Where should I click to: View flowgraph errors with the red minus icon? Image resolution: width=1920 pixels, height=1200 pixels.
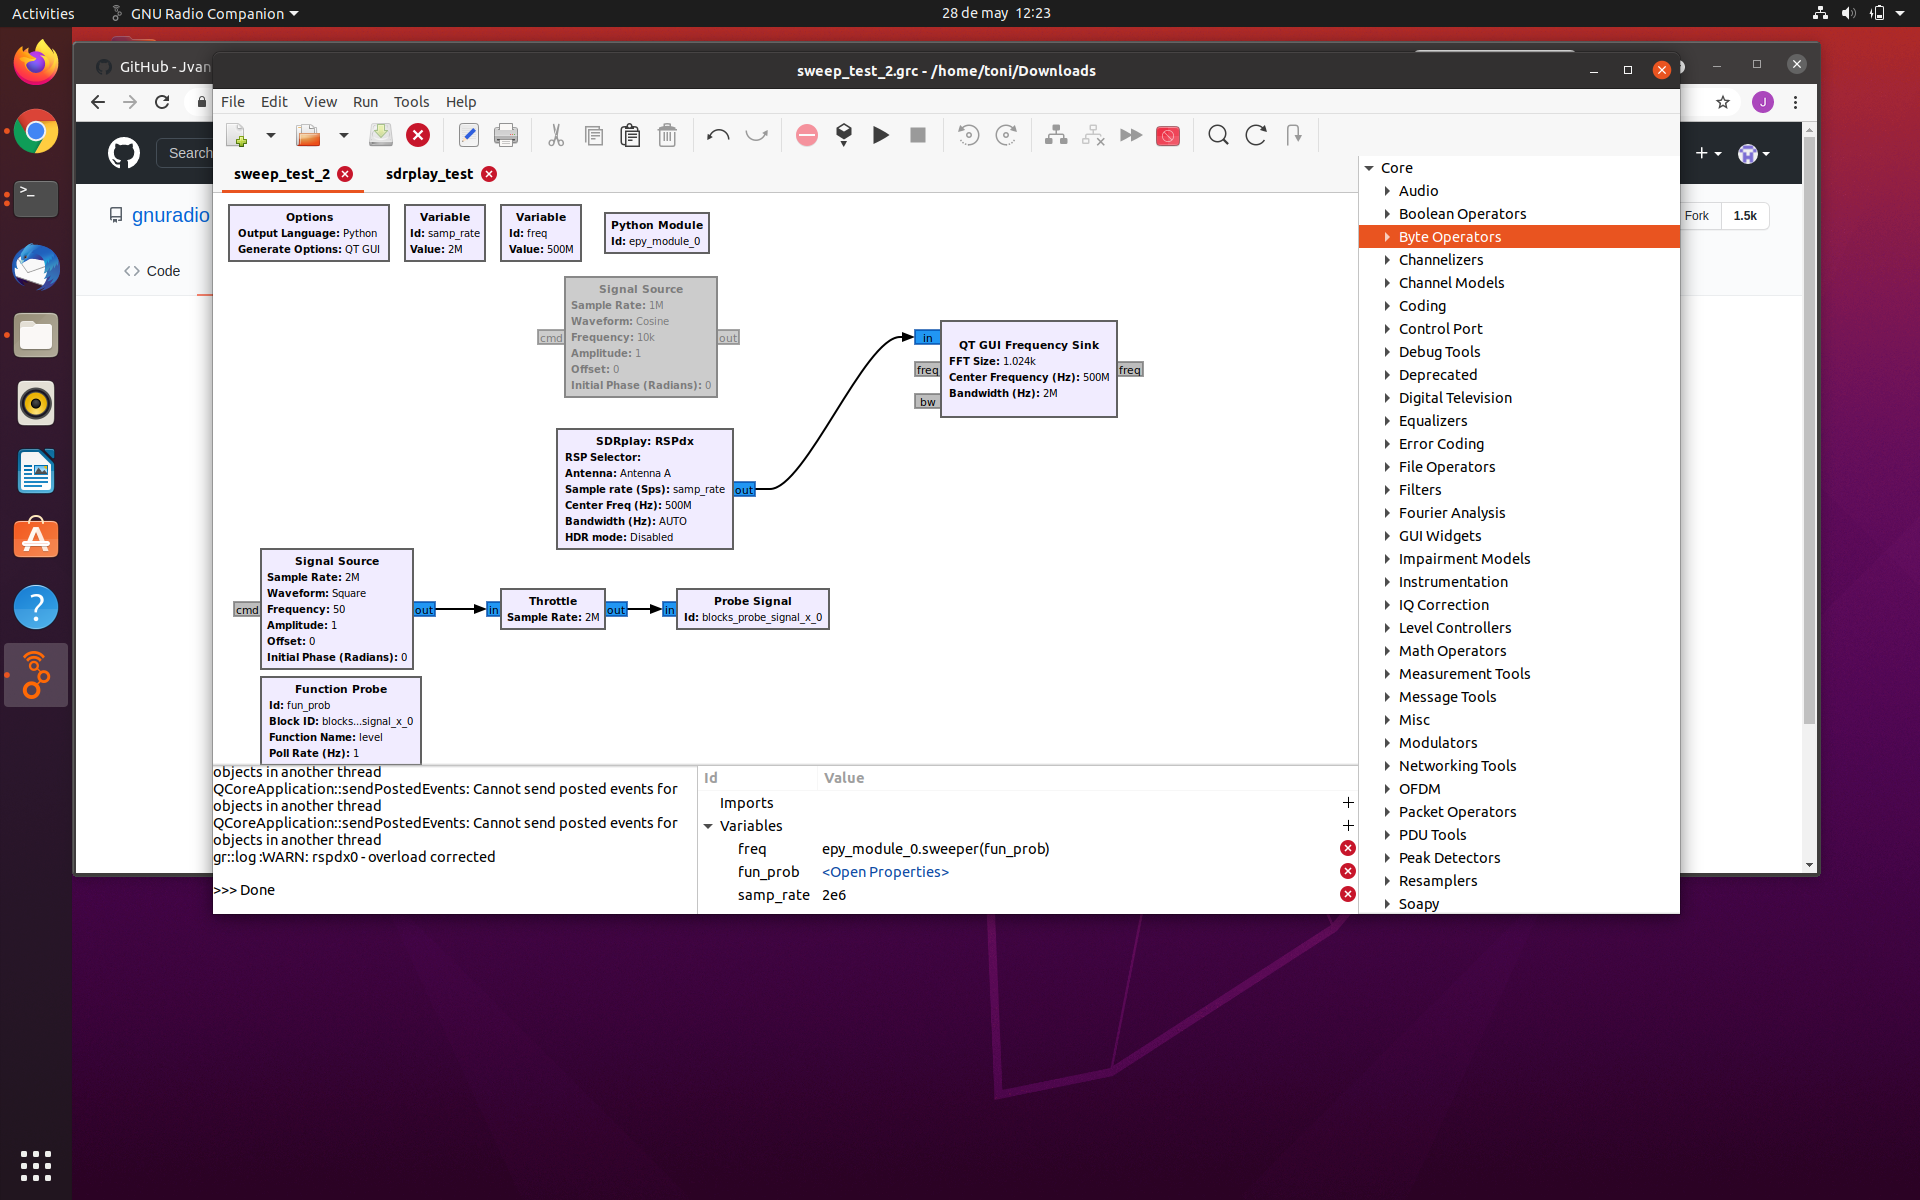pos(806,135)
